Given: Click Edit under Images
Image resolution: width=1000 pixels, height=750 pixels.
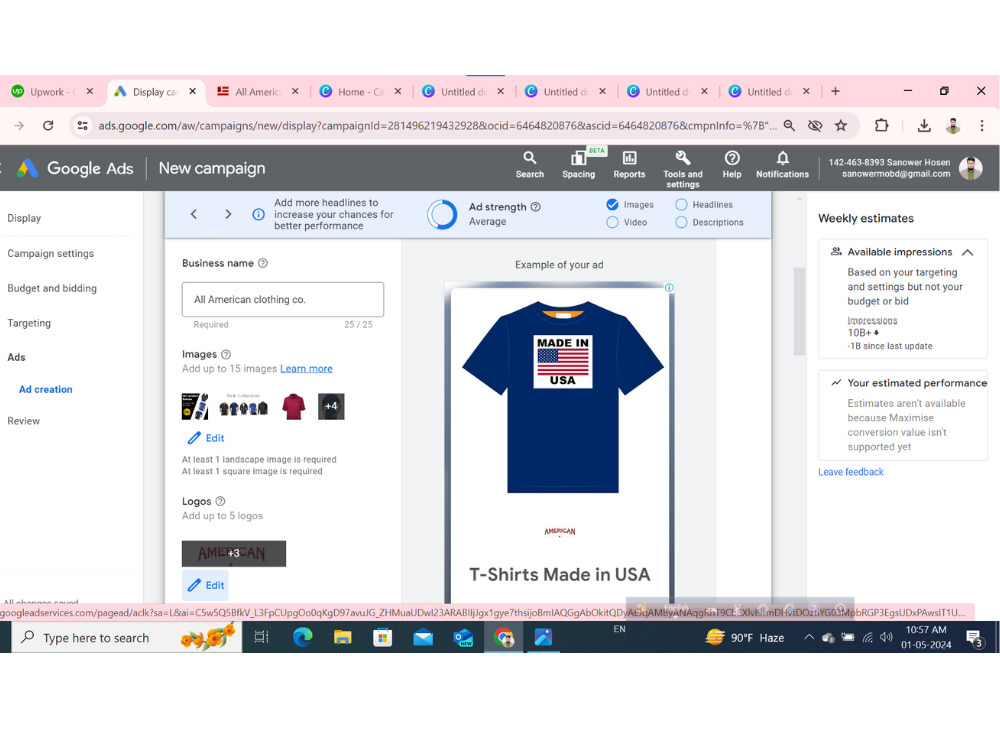Looking at the screenshot, I should [206, 438].
